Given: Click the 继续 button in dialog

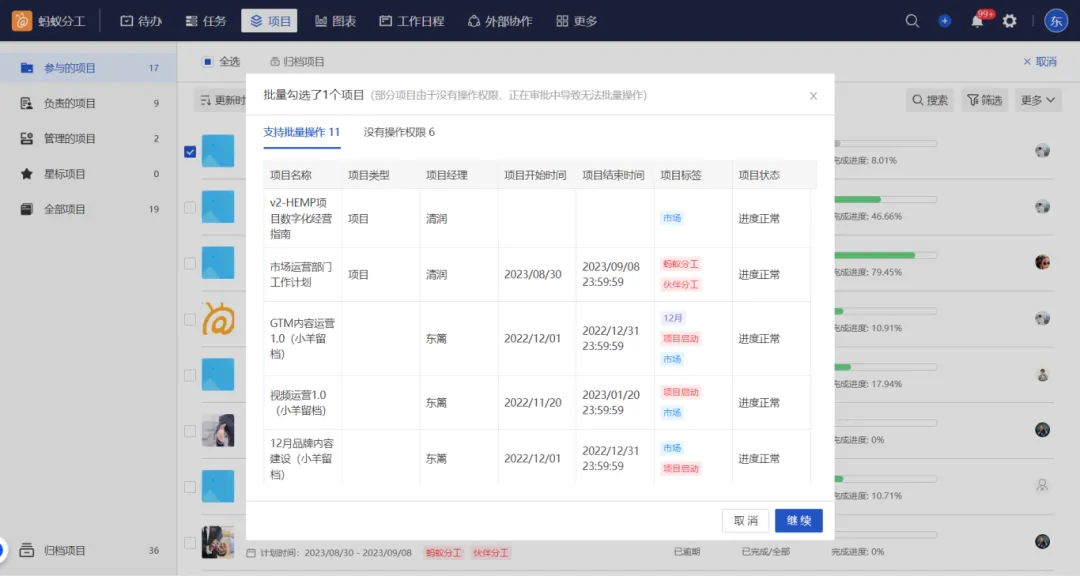Looking at the screenshot, I should (x=798, y=520).
